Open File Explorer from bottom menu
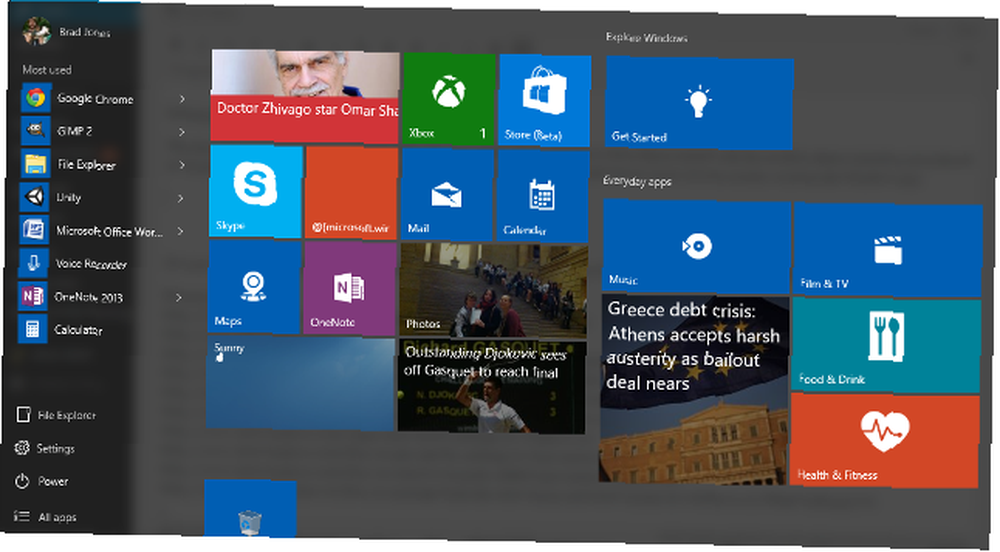Screen dimensions: 1000x552 [56, 415]
